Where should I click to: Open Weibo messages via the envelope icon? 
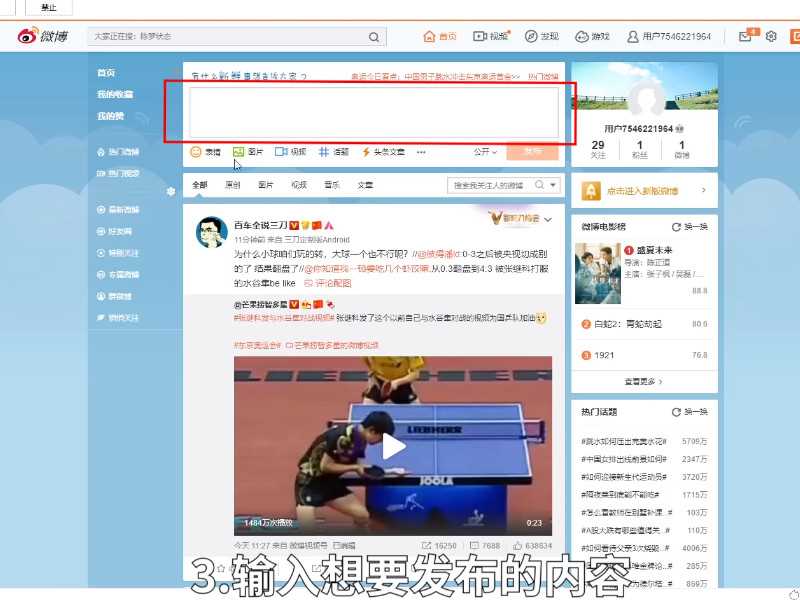click(745, 36)
